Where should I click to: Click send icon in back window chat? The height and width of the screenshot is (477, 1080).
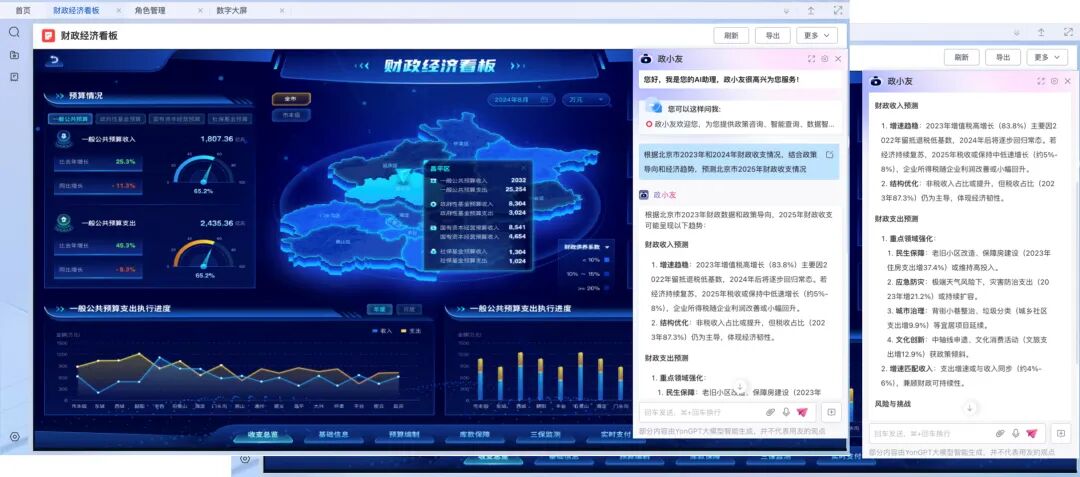click(1031, 434)
